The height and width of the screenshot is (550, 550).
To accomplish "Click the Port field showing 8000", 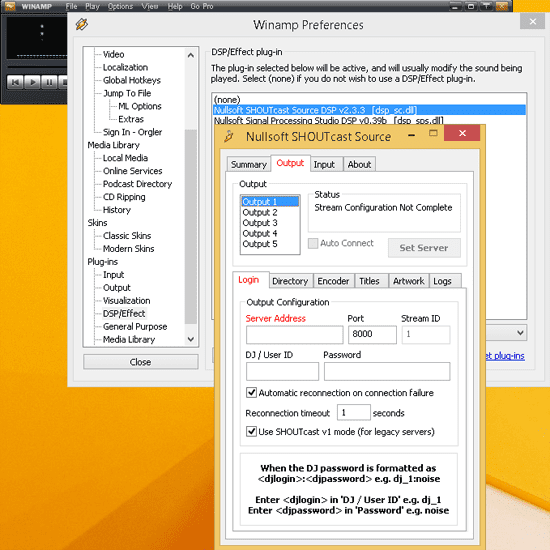I will coord(372,335).
